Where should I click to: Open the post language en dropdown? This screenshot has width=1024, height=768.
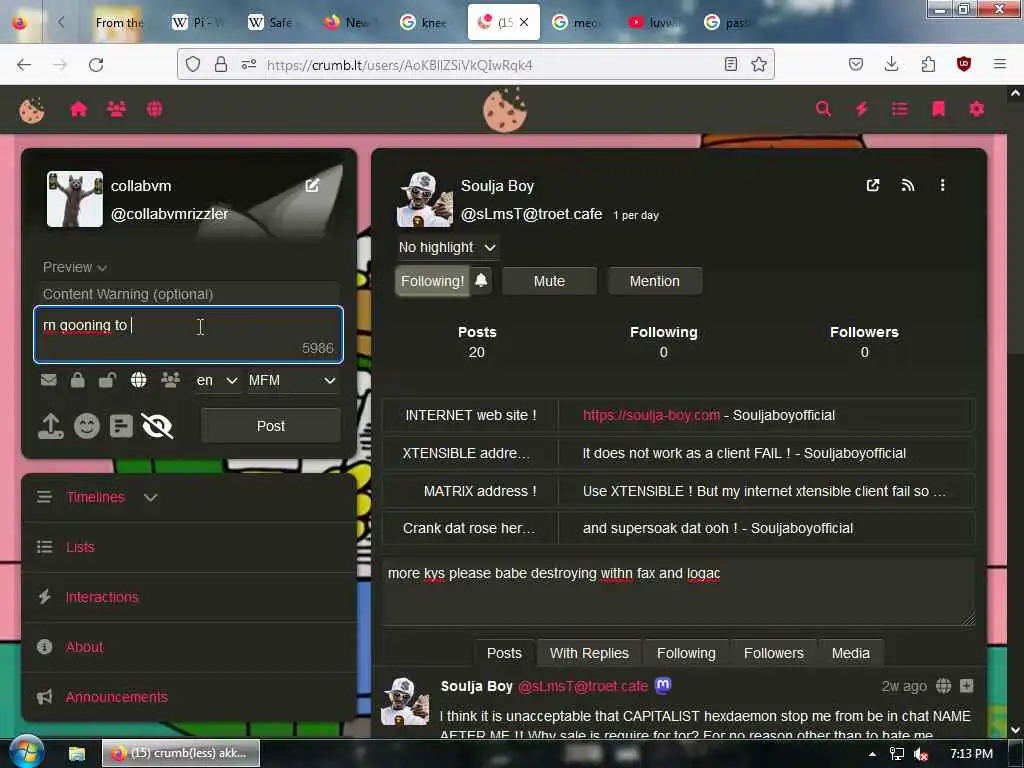(218, 380)
